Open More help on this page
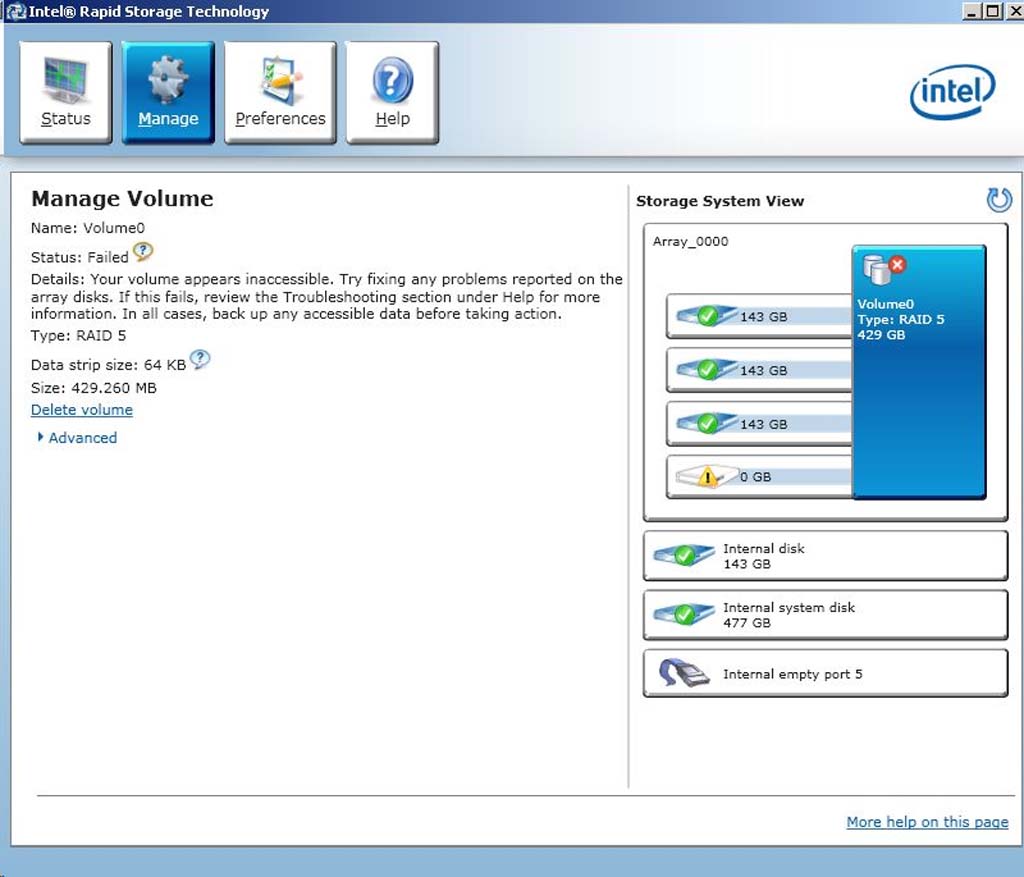Viewport: 1024px width, 877px height. click(927, 821)
